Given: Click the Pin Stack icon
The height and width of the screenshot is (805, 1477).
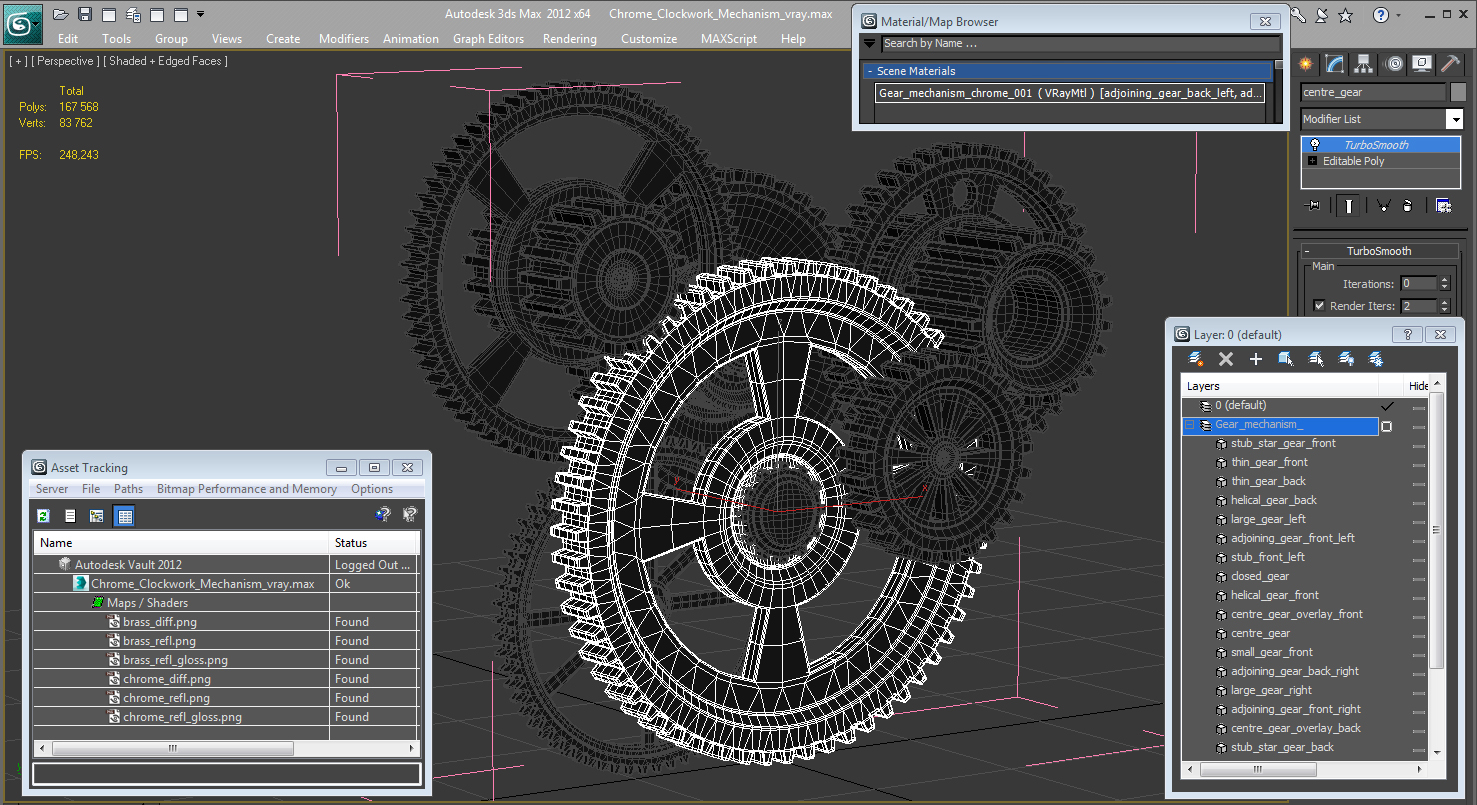Looking at the screenshot, I should (1313, 205).
